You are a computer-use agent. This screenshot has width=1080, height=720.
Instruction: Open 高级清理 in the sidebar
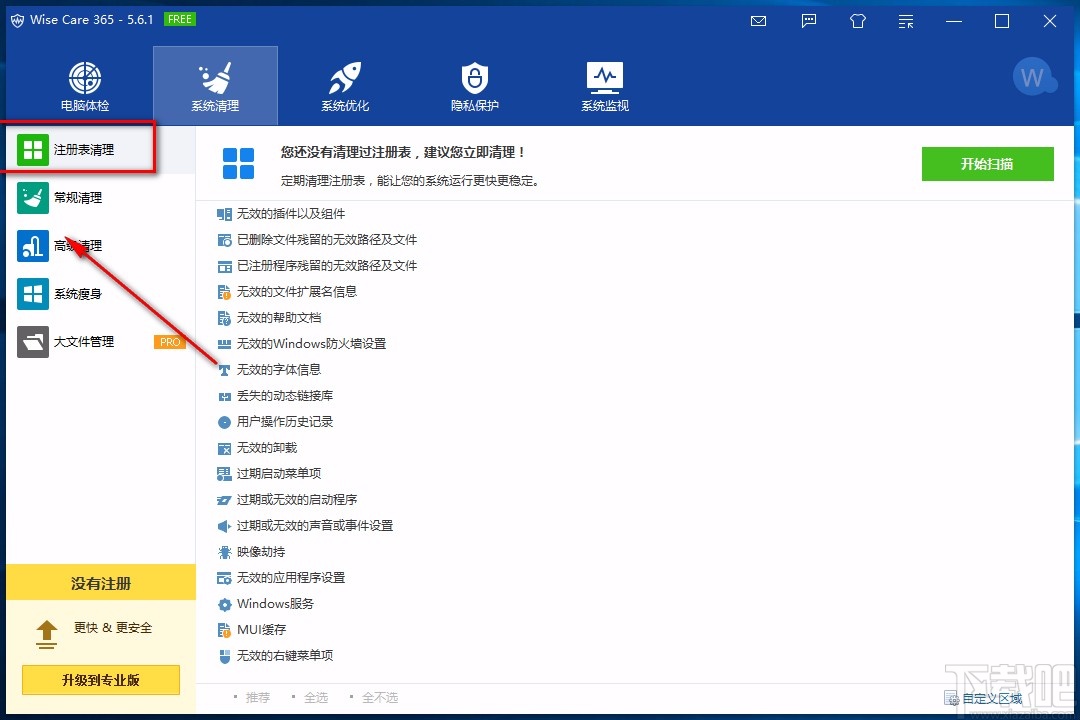(x=101, y=246)
